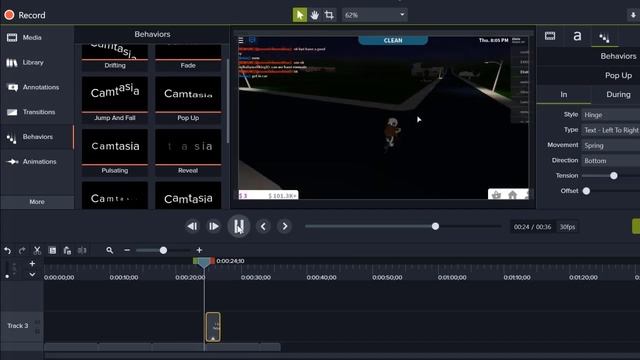Add a track with plus icon
The height and width of the screenshot is (360, 640).
tap(32, 264)
